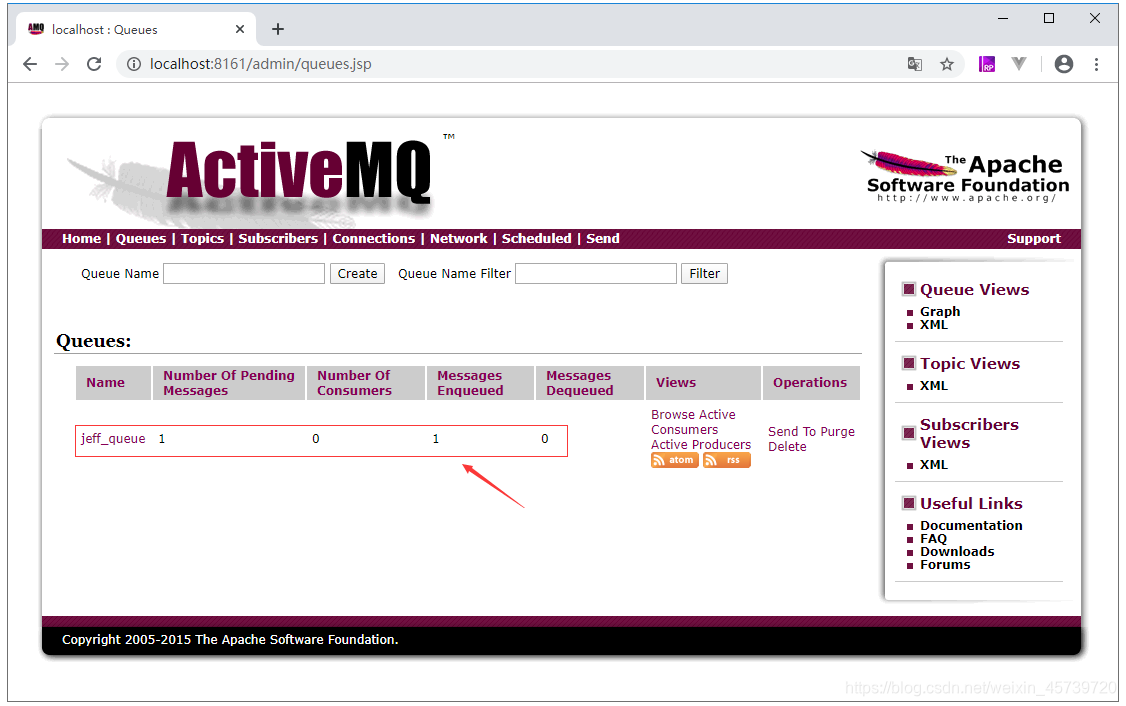Close the localhost : Queues tab
The height and width of the screenshot is (706, 1126).
click(x=240, y=29)
